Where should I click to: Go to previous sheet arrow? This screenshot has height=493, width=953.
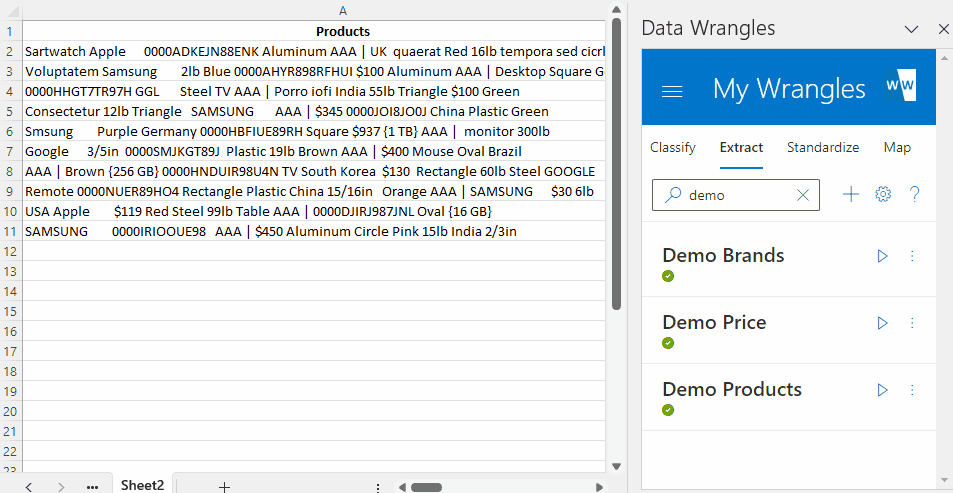(x=28, y=486)
